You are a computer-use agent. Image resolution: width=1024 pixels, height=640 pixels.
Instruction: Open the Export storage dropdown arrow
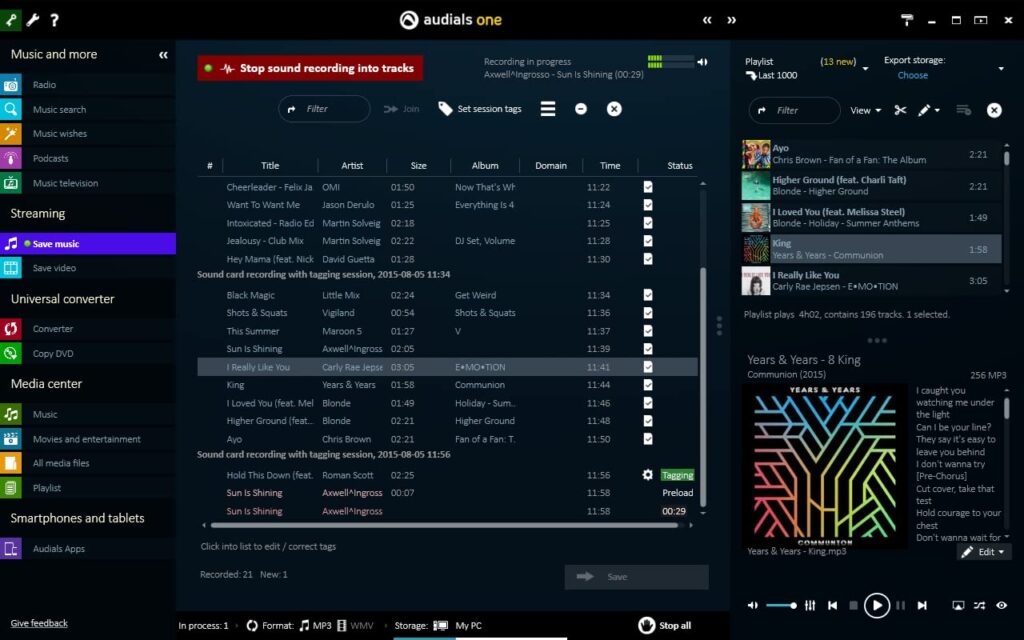1000,69
